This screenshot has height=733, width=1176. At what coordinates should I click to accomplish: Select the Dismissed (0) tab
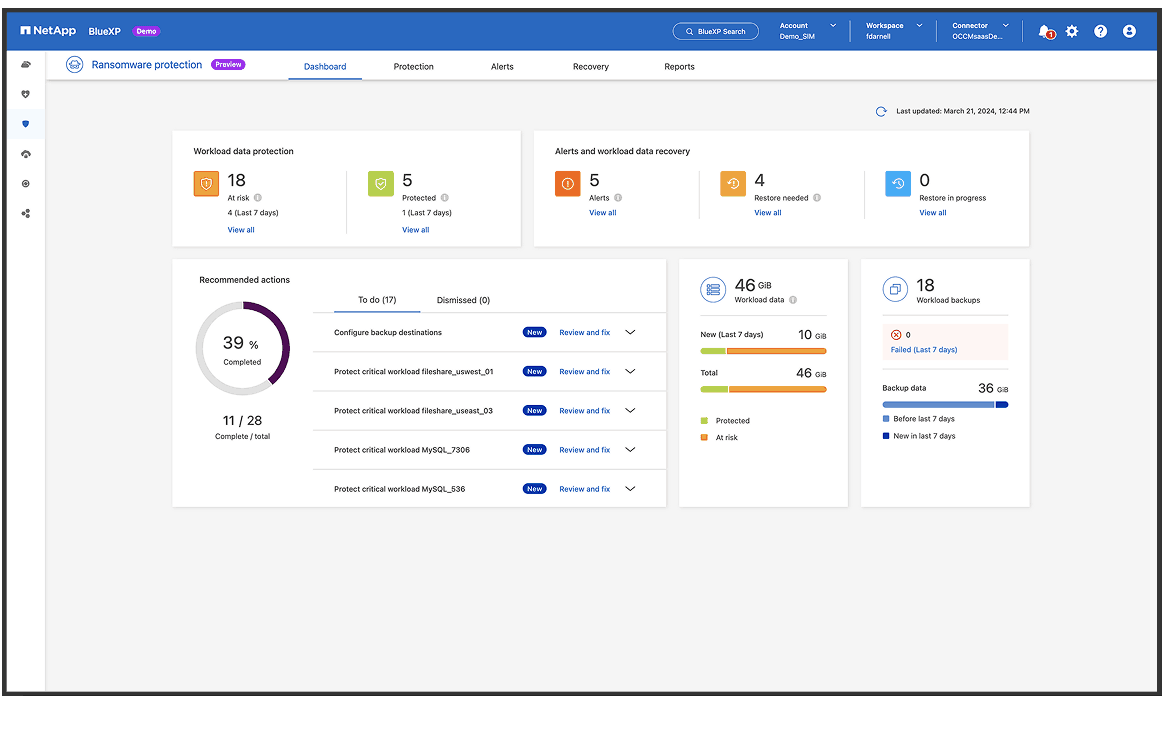(464, 300)
